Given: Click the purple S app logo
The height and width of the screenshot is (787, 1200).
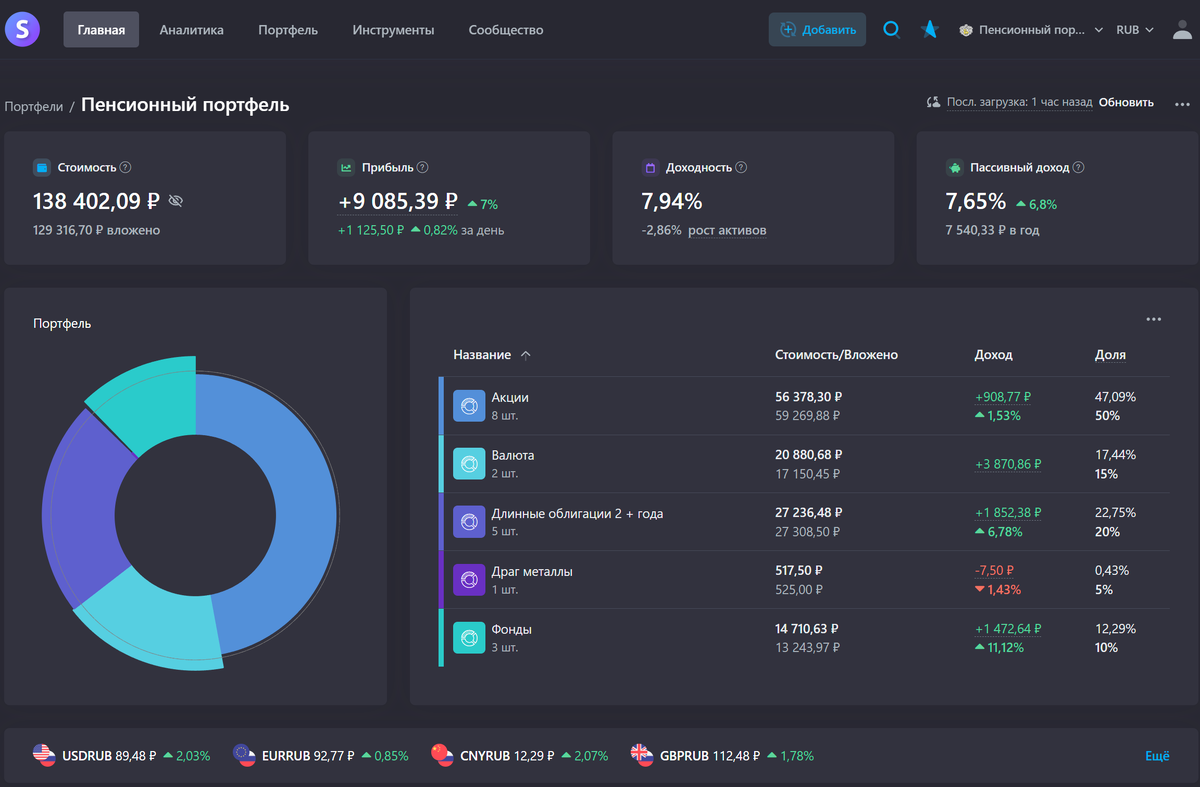Looking at the screenshot, I should (x=22, y=29).
